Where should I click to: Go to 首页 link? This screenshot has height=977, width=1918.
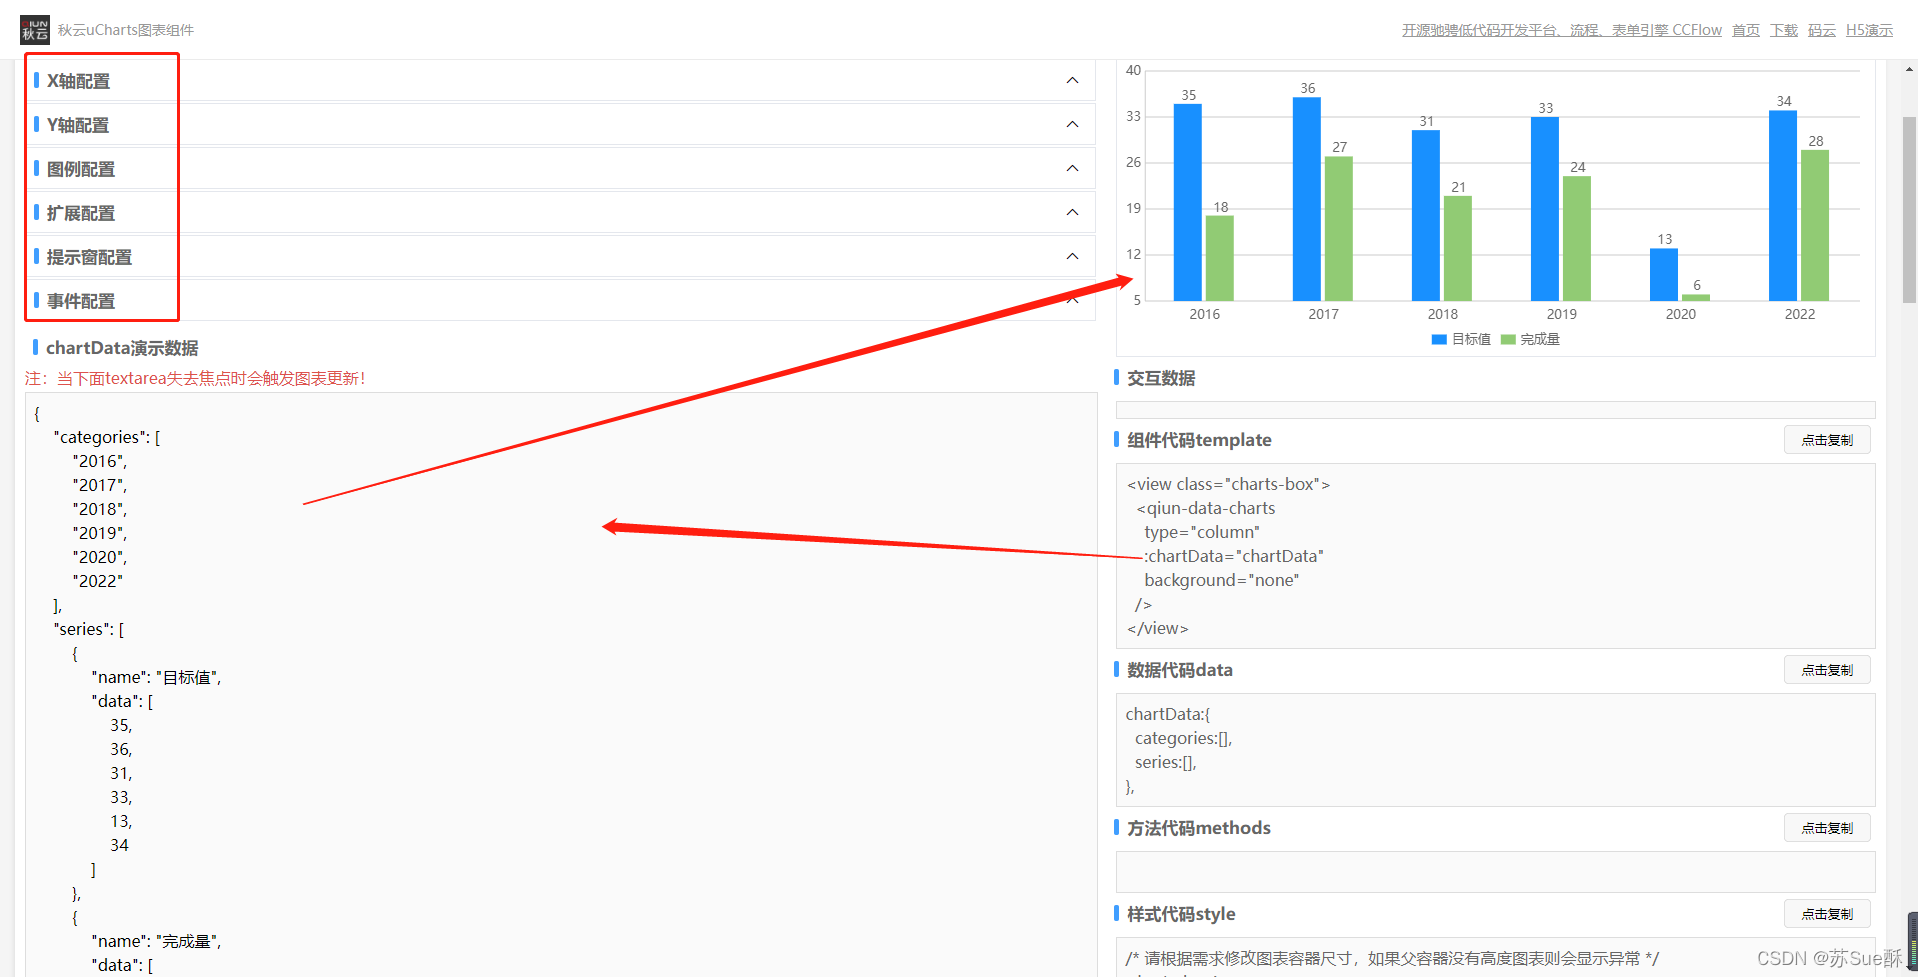pyautogui.click(x=1746, y=30)
